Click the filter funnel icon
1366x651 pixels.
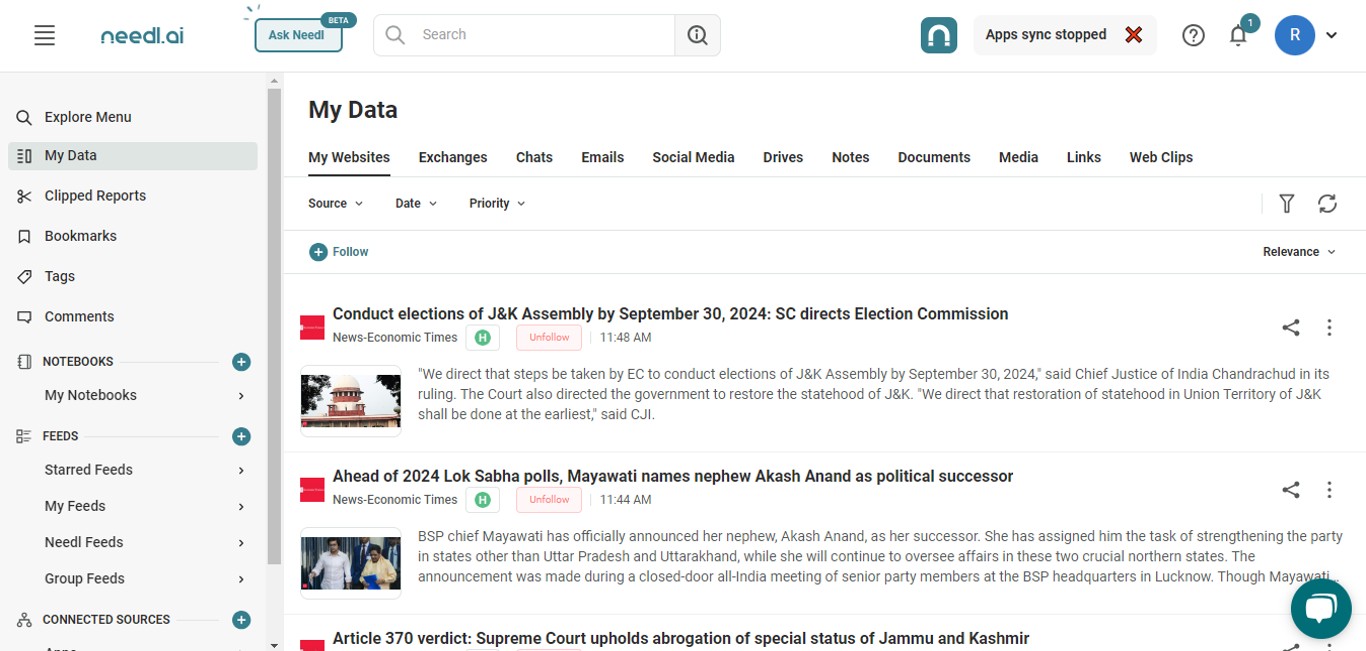pyautogui.click(x=1287, y=204)
